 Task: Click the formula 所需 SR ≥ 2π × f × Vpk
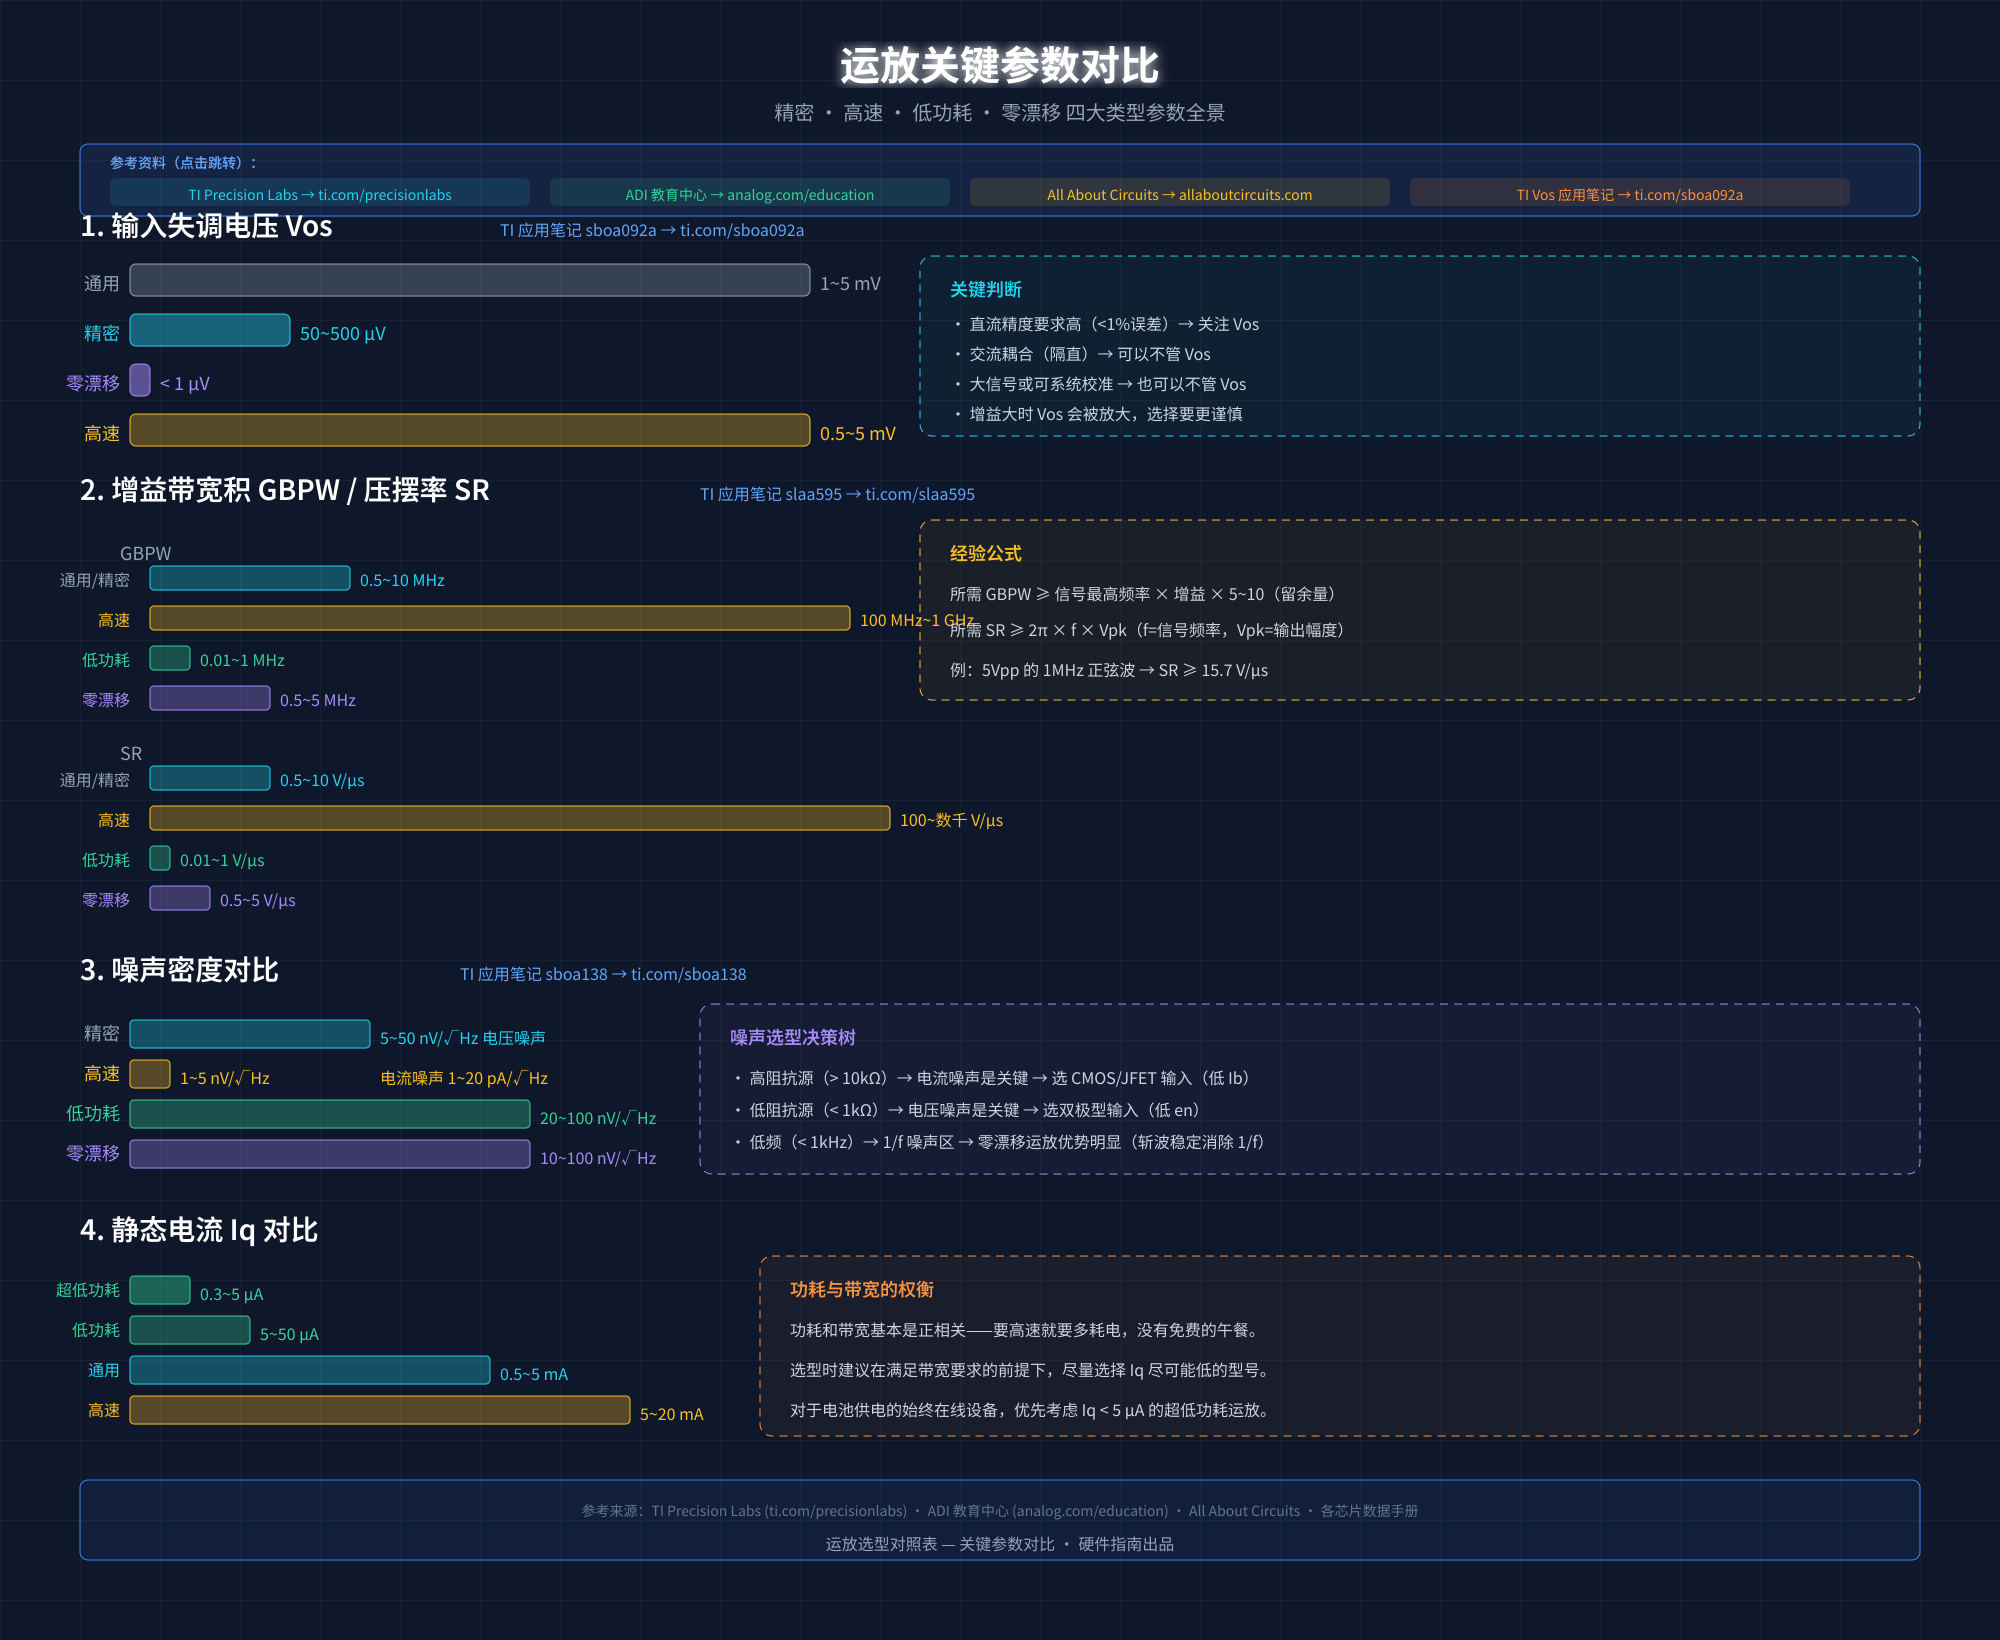click(x=1148, y=630)
